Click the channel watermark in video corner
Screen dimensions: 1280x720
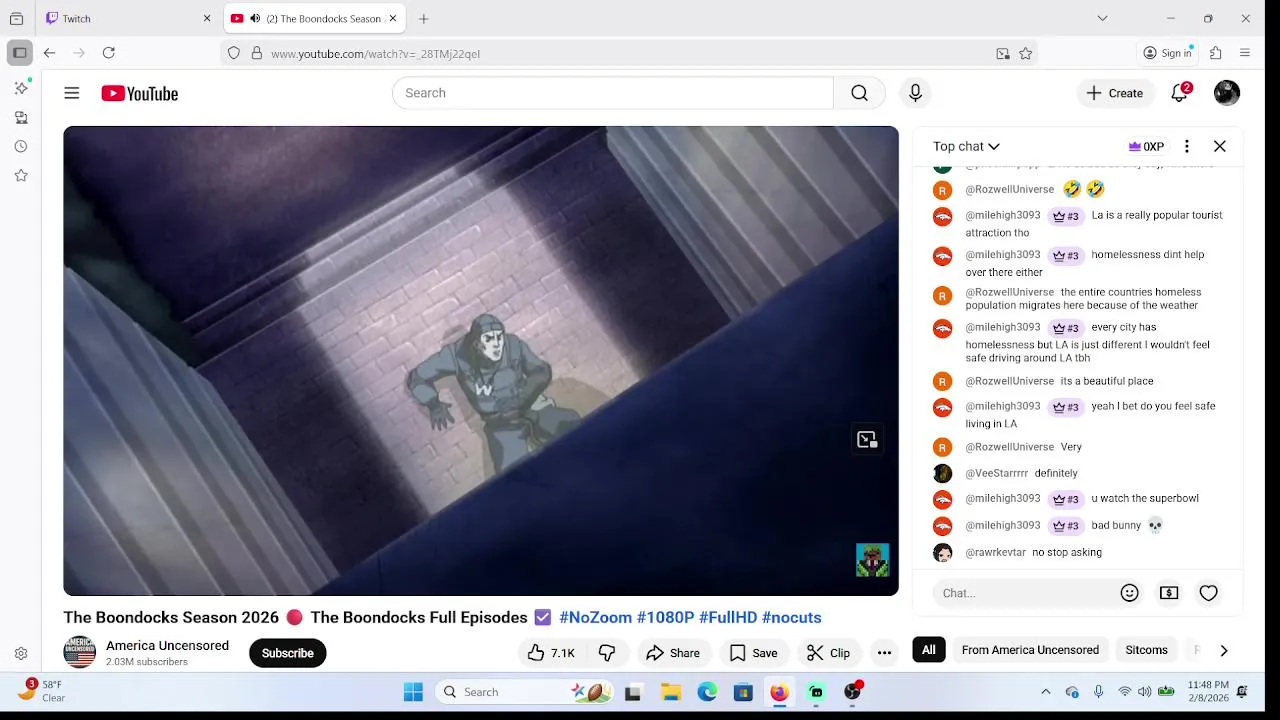(873, 560)
